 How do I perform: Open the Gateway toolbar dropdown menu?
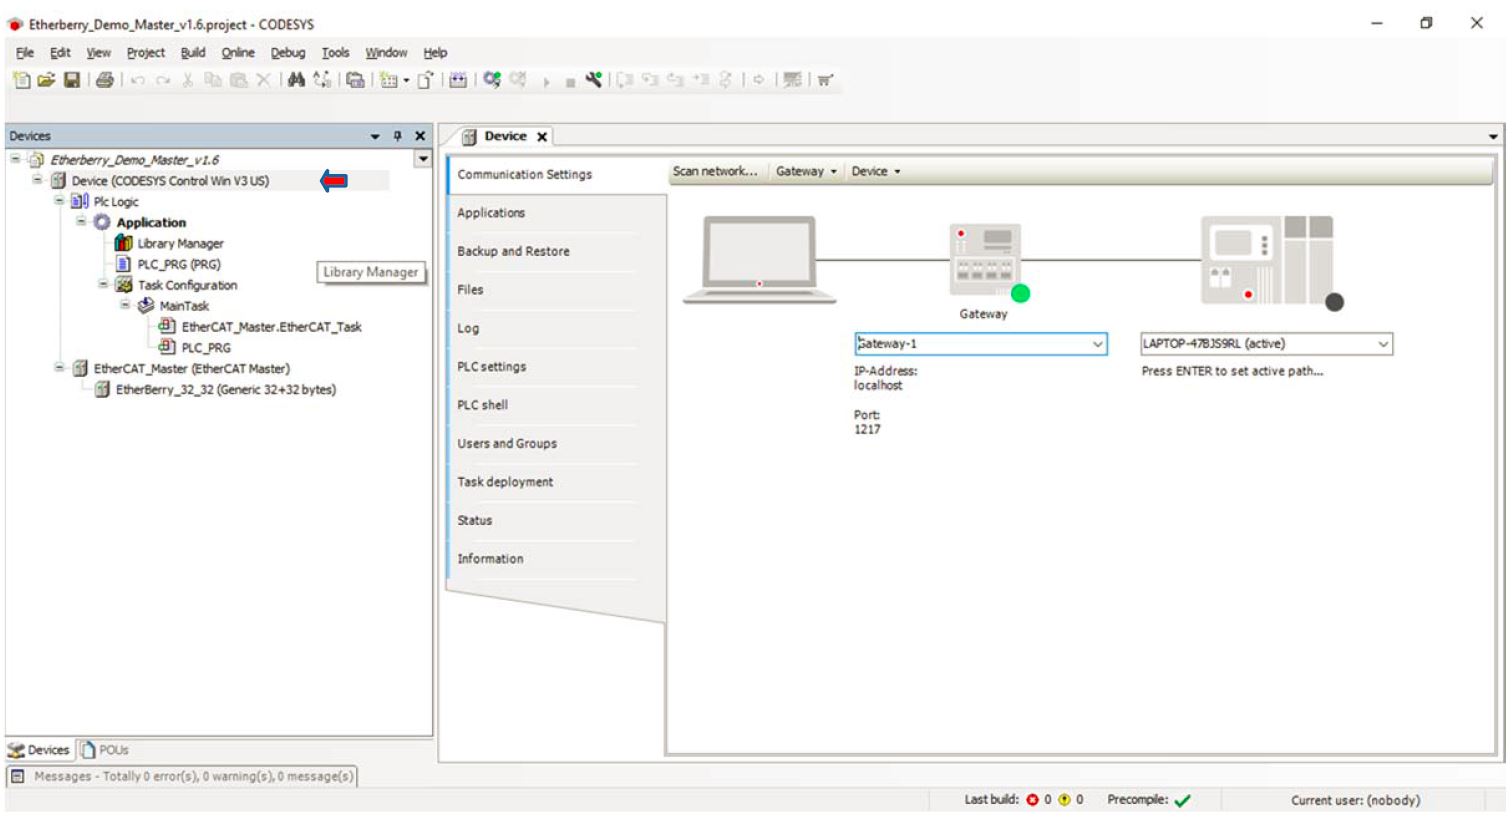[x=806, y=171]
